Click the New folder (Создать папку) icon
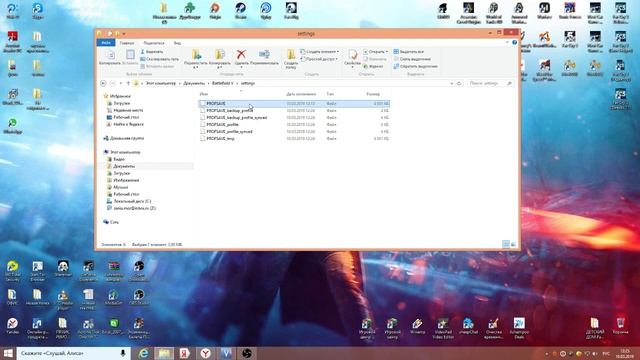The height and width of the screenshot is (360, 640). click(x=291, y=55)
